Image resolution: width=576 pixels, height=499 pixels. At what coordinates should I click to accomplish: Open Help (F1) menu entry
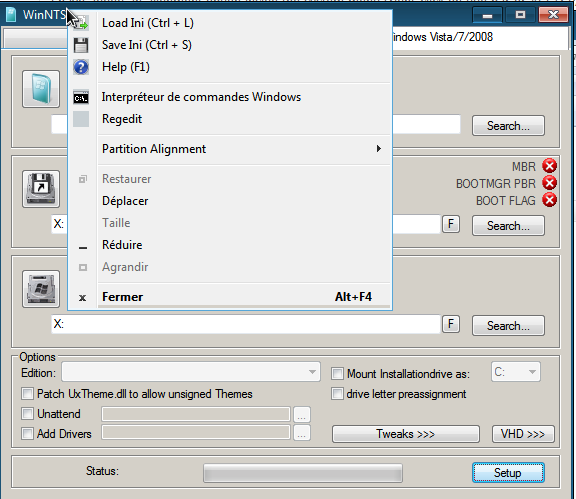tap(230, 67)
